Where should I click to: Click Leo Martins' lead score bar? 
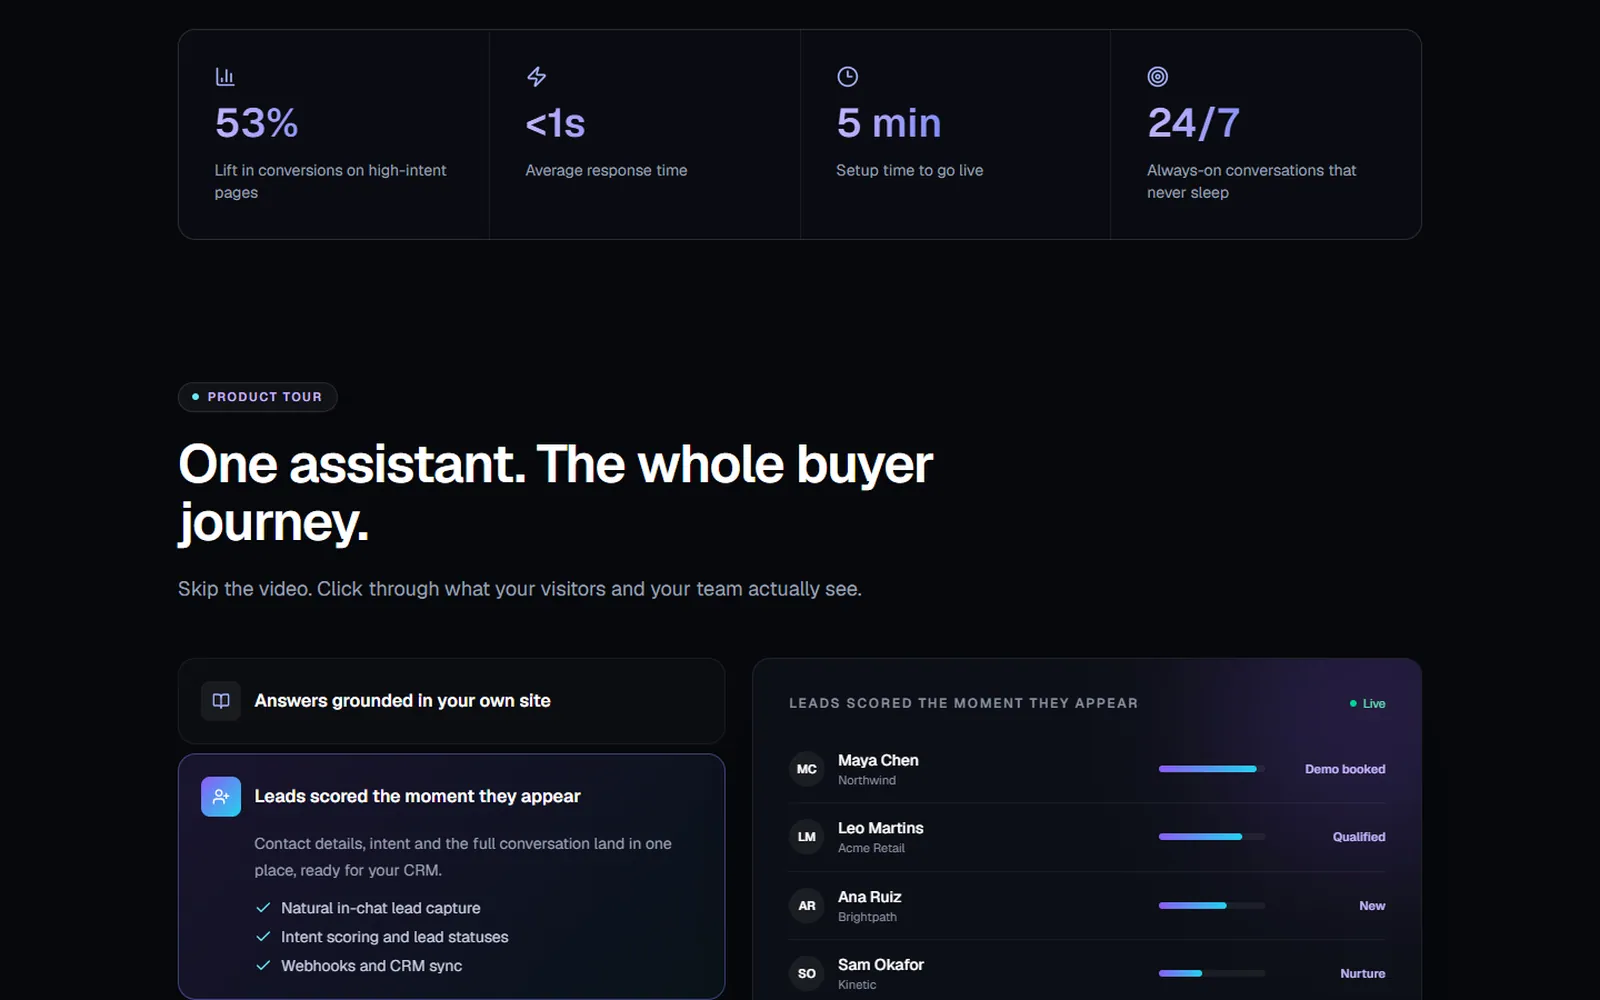1212,837
